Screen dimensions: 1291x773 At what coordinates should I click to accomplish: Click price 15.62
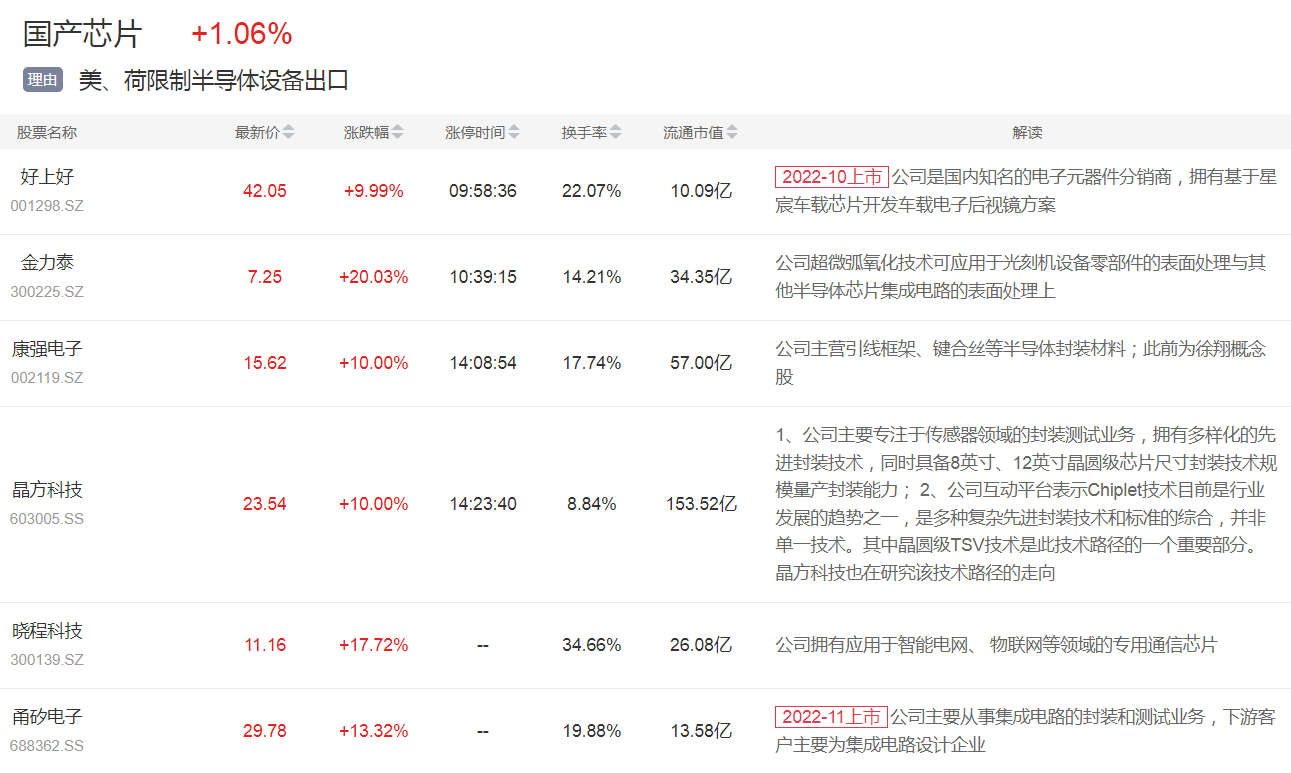coord(265,363)
